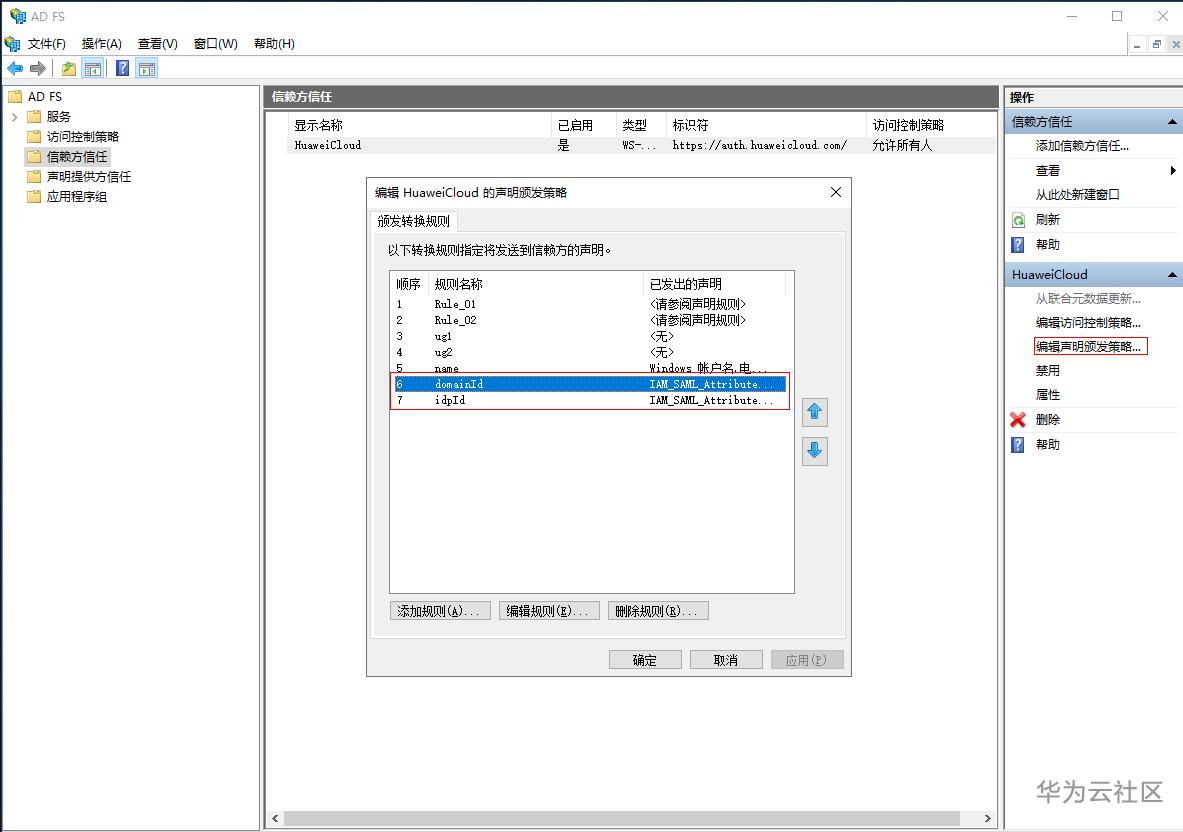This screenshot has width=1183, height=832.
Task: Click the green refresh icon in Actions
Action: (1018, 220)
